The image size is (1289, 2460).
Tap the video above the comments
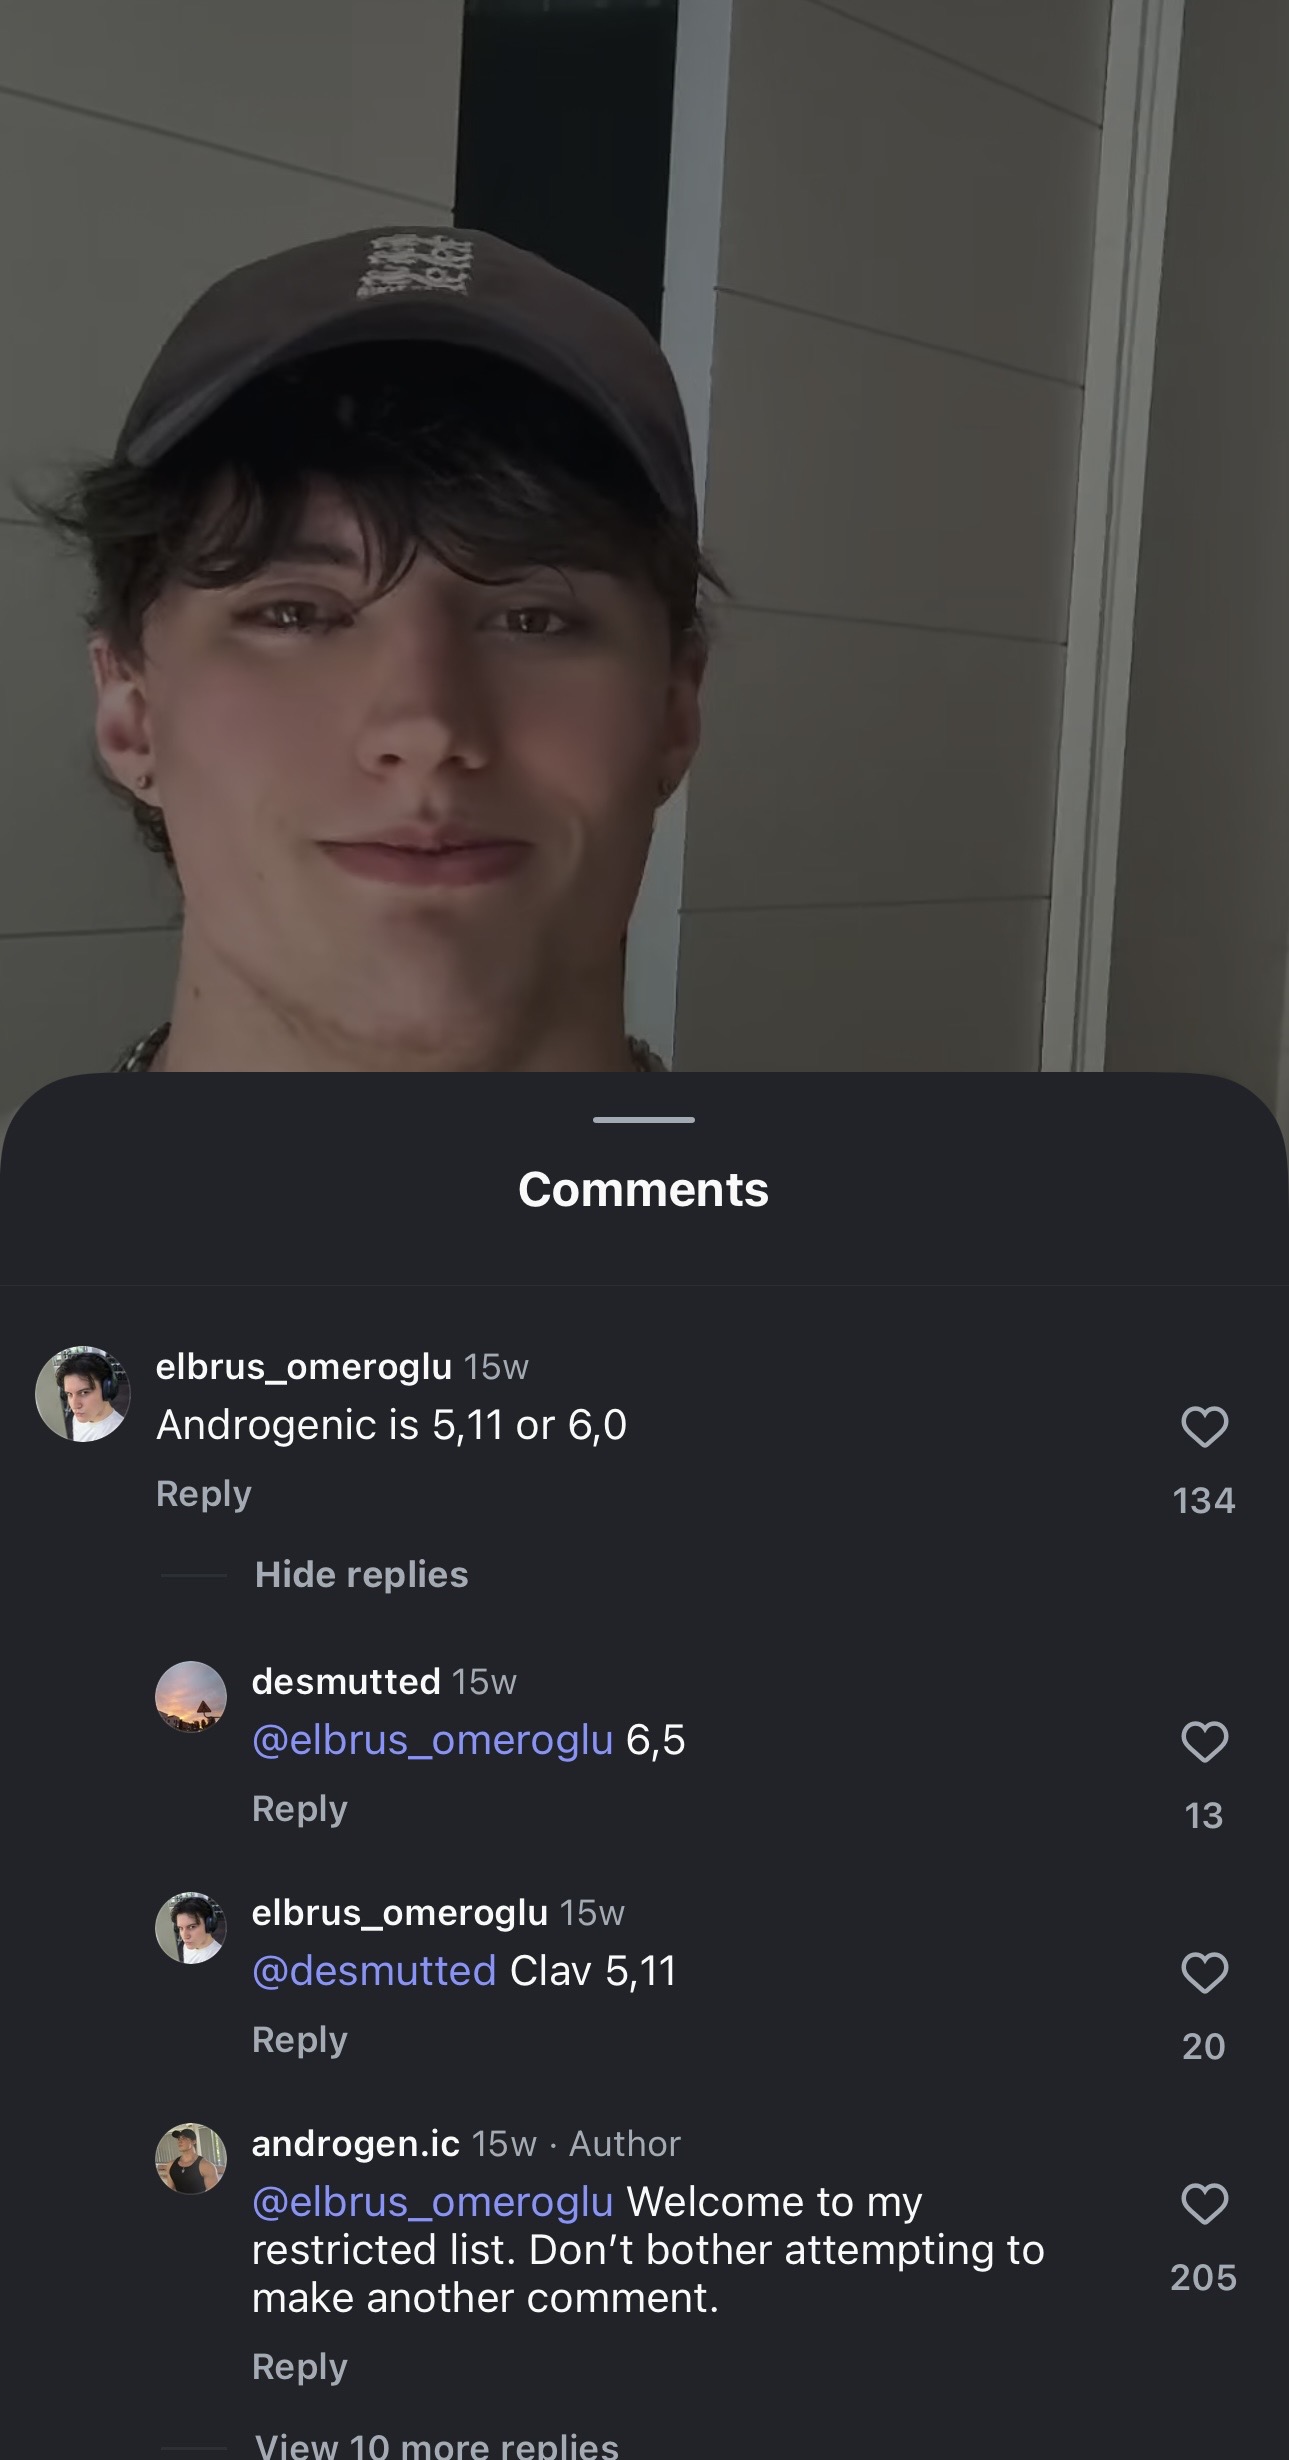(644, 530)
